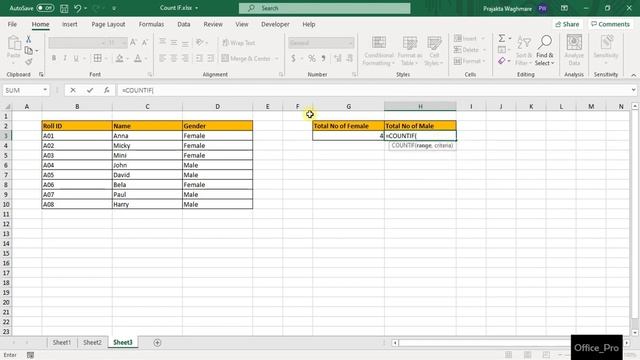Open the Help tab
Screen dimensions: 640x360
[309, 24]
